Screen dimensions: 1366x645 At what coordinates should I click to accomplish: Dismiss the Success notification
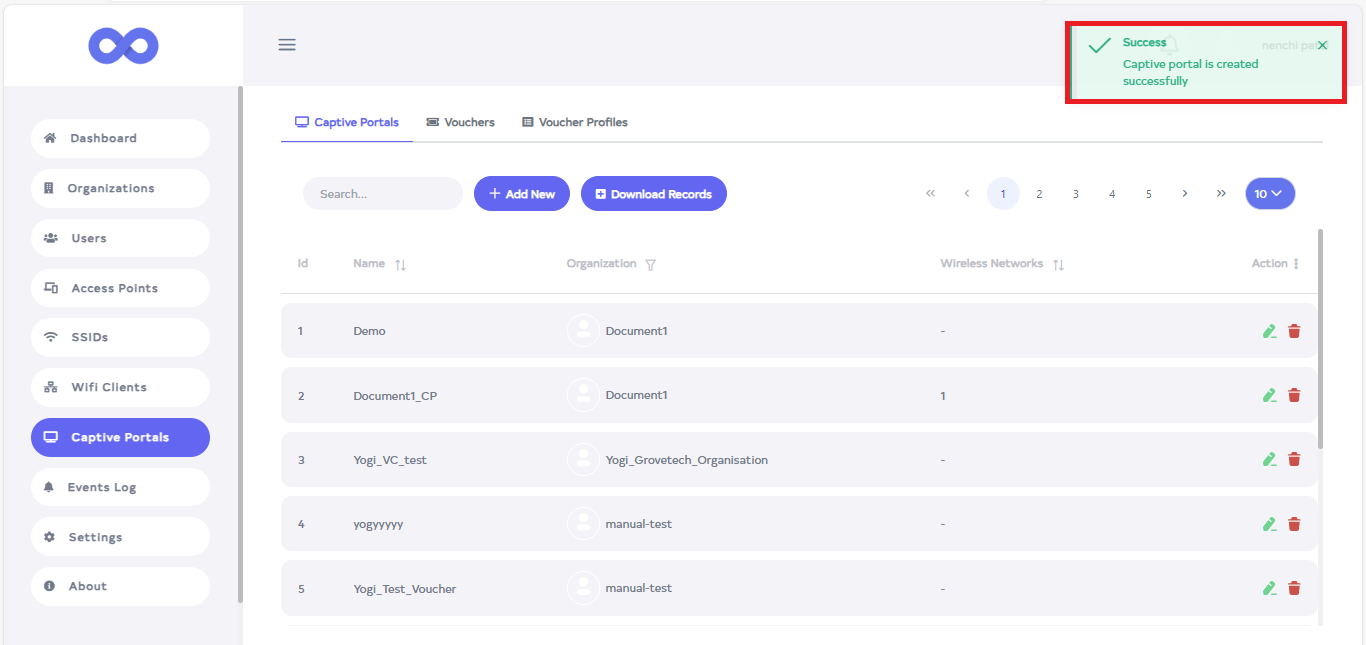click(1322, 46)
